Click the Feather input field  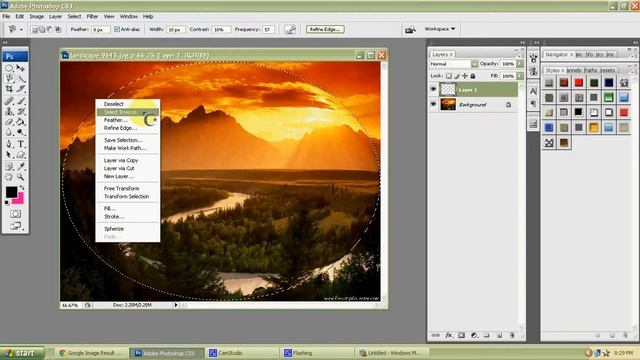click(x=100, y=29)
